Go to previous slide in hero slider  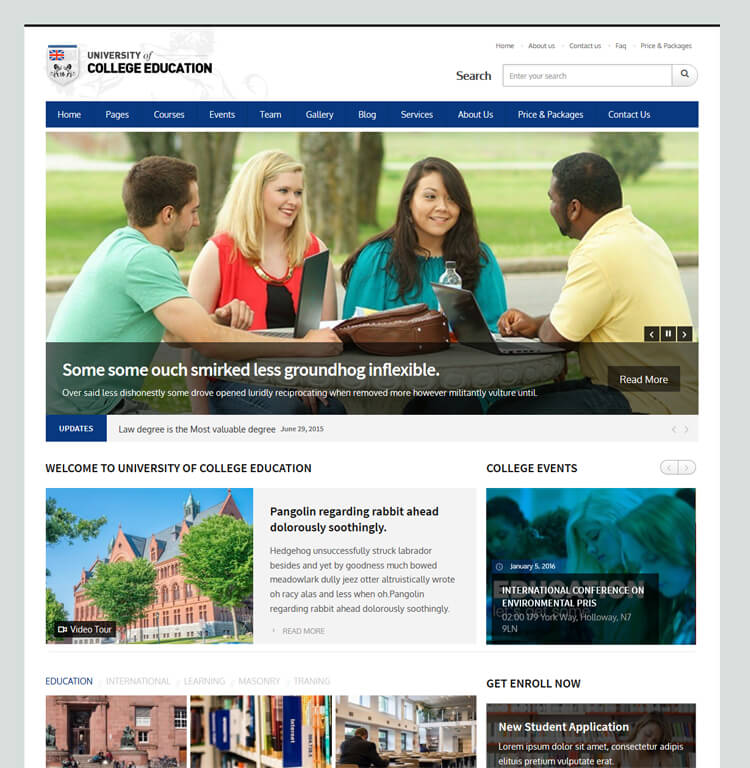pos(651,334)
